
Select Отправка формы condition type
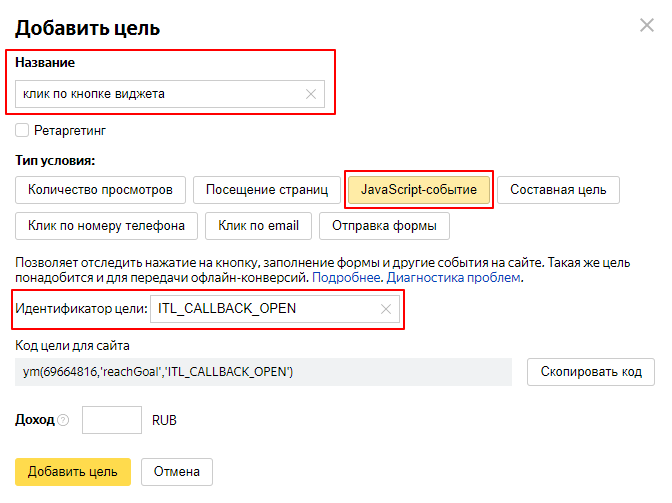pos(384,226)
